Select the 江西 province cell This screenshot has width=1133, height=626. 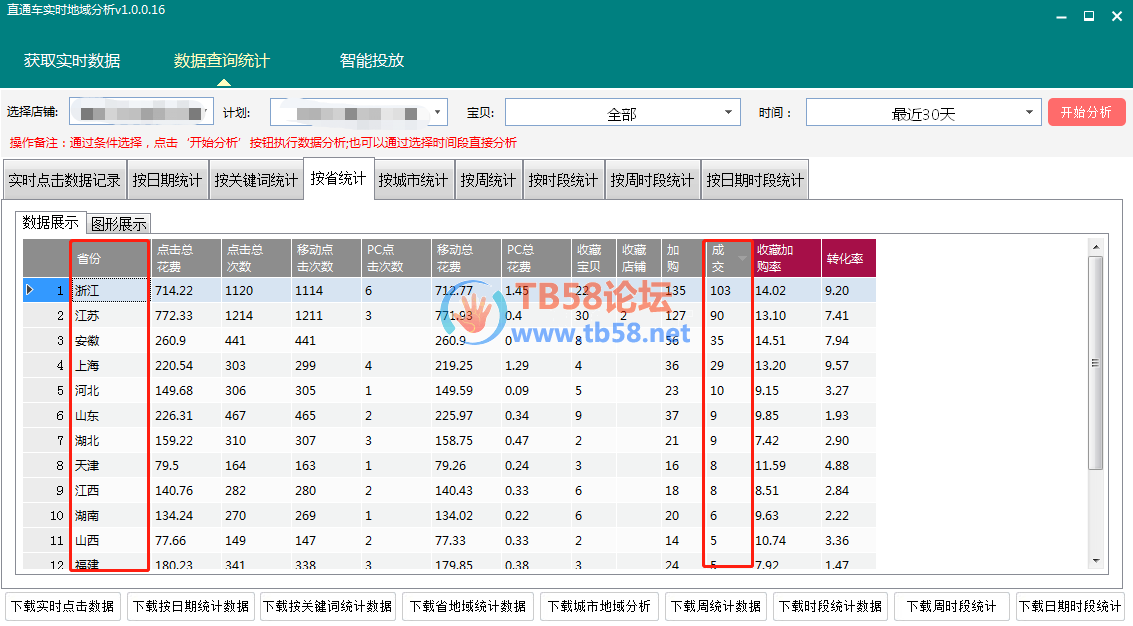tap(110, 490)
